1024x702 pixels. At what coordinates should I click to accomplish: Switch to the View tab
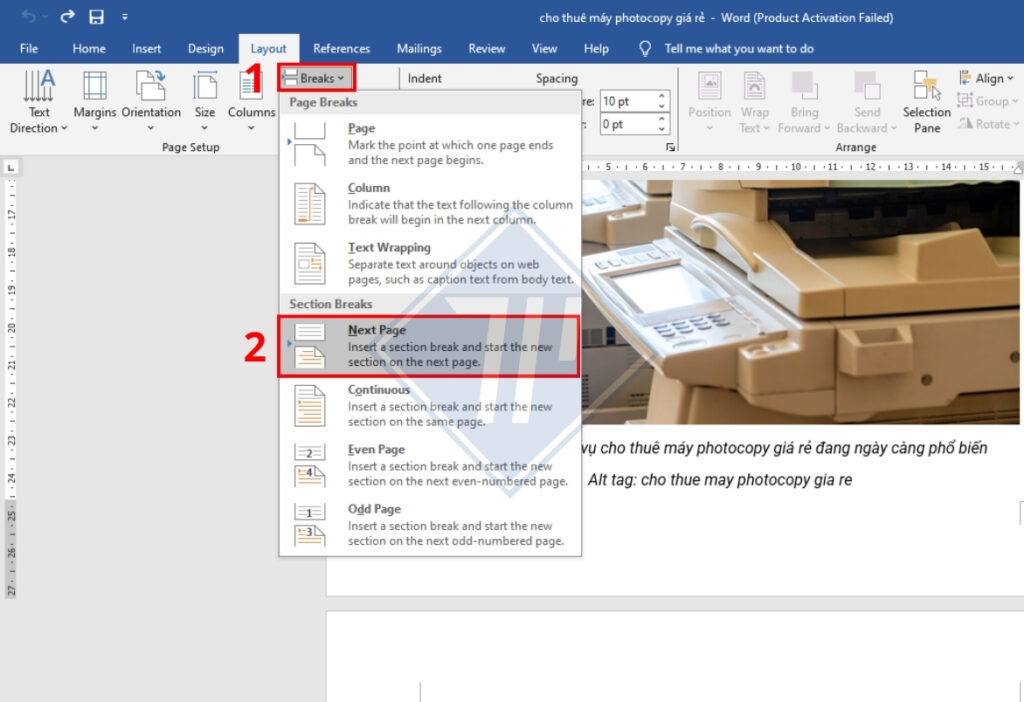[544, 48]
